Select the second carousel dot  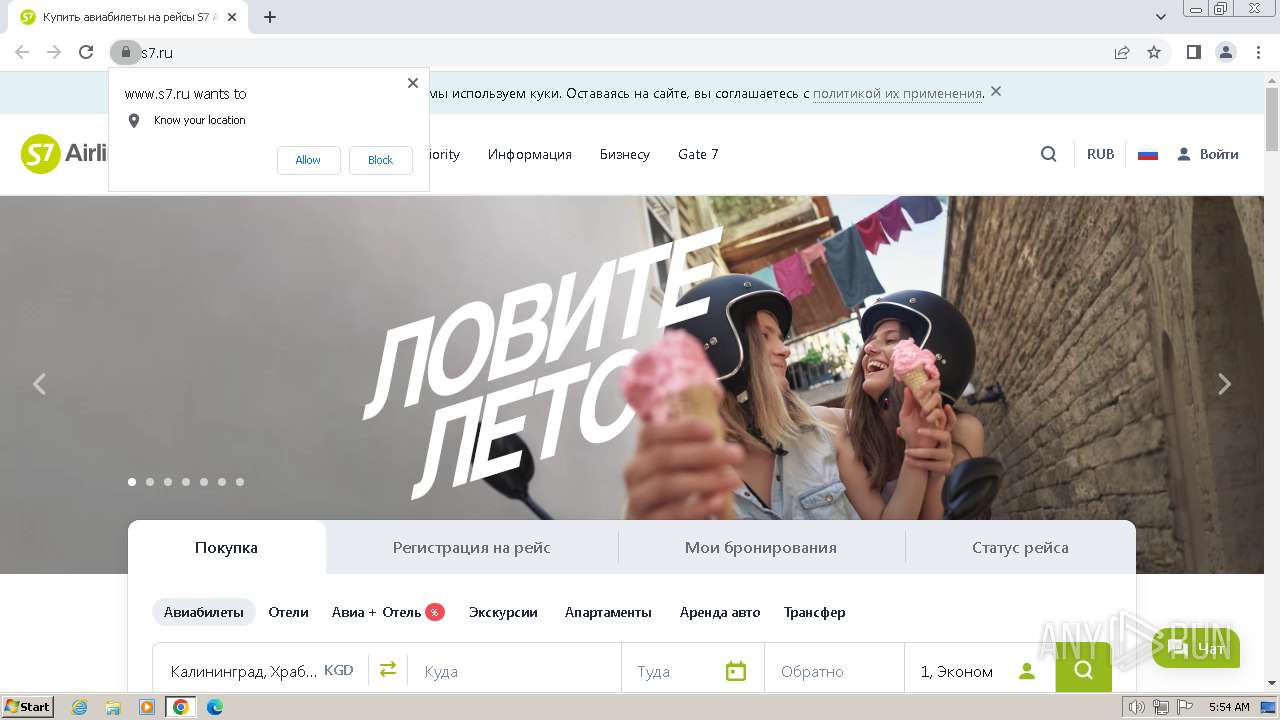tap(150, 482)
